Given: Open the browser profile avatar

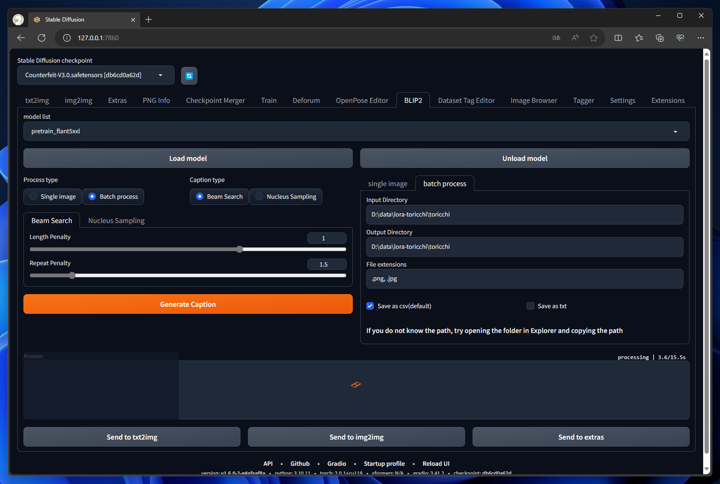Looking at the screenshot, I should [x=18, y=19].
